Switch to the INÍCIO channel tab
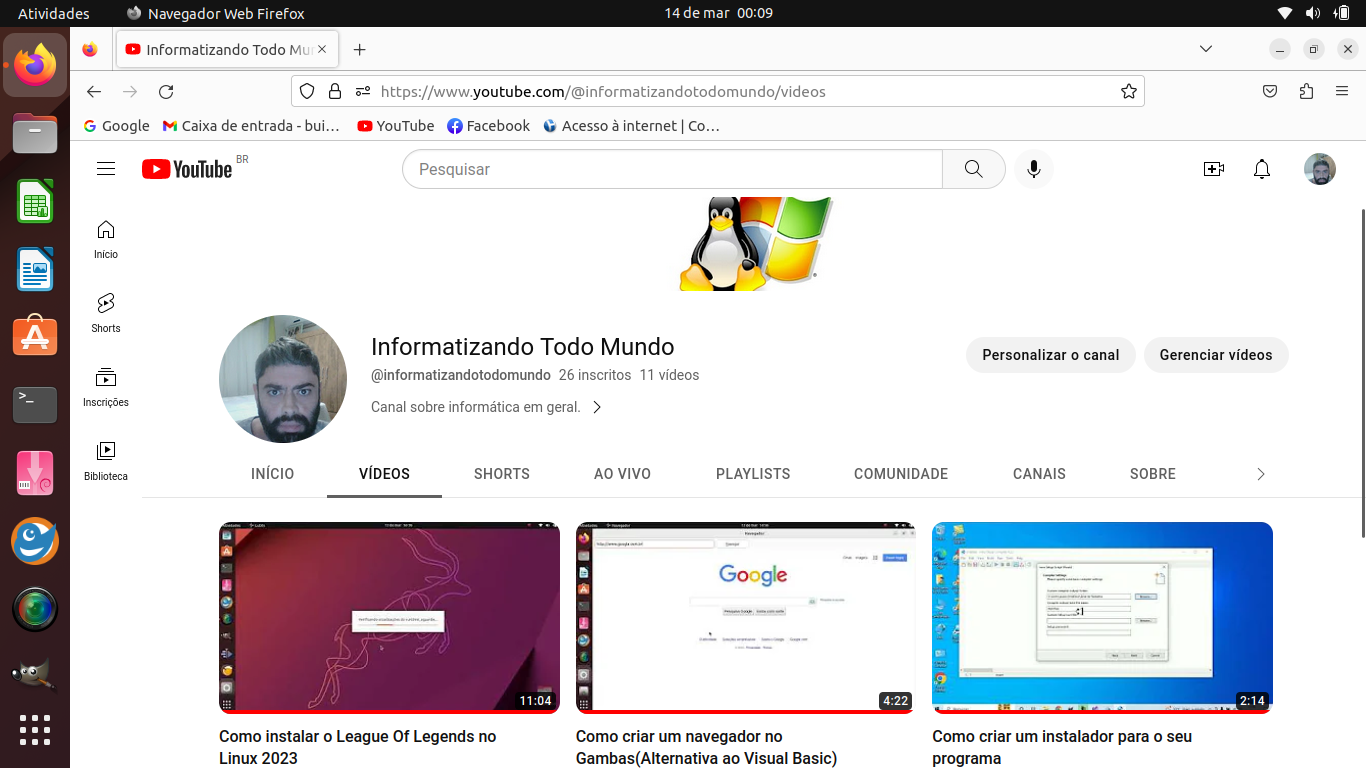1366x768 pixels. (x=273, y=474)
